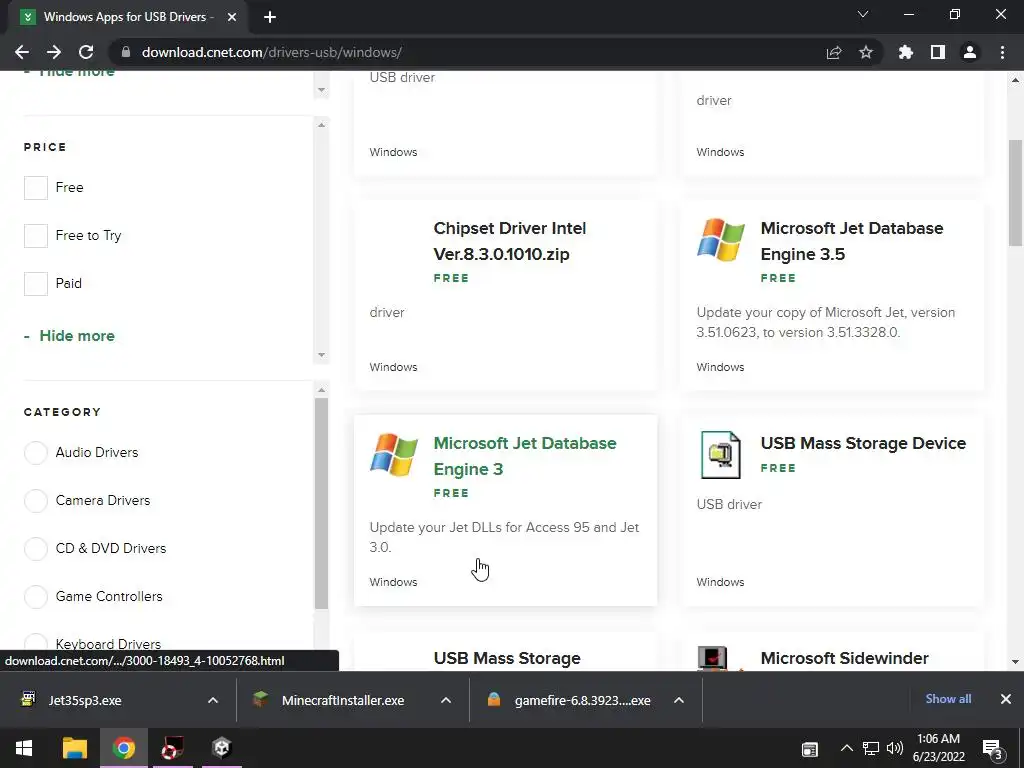The height and width of the screenshot is (768, 1024).
Task: Open the tab search chevron
Action: (863, 14)
